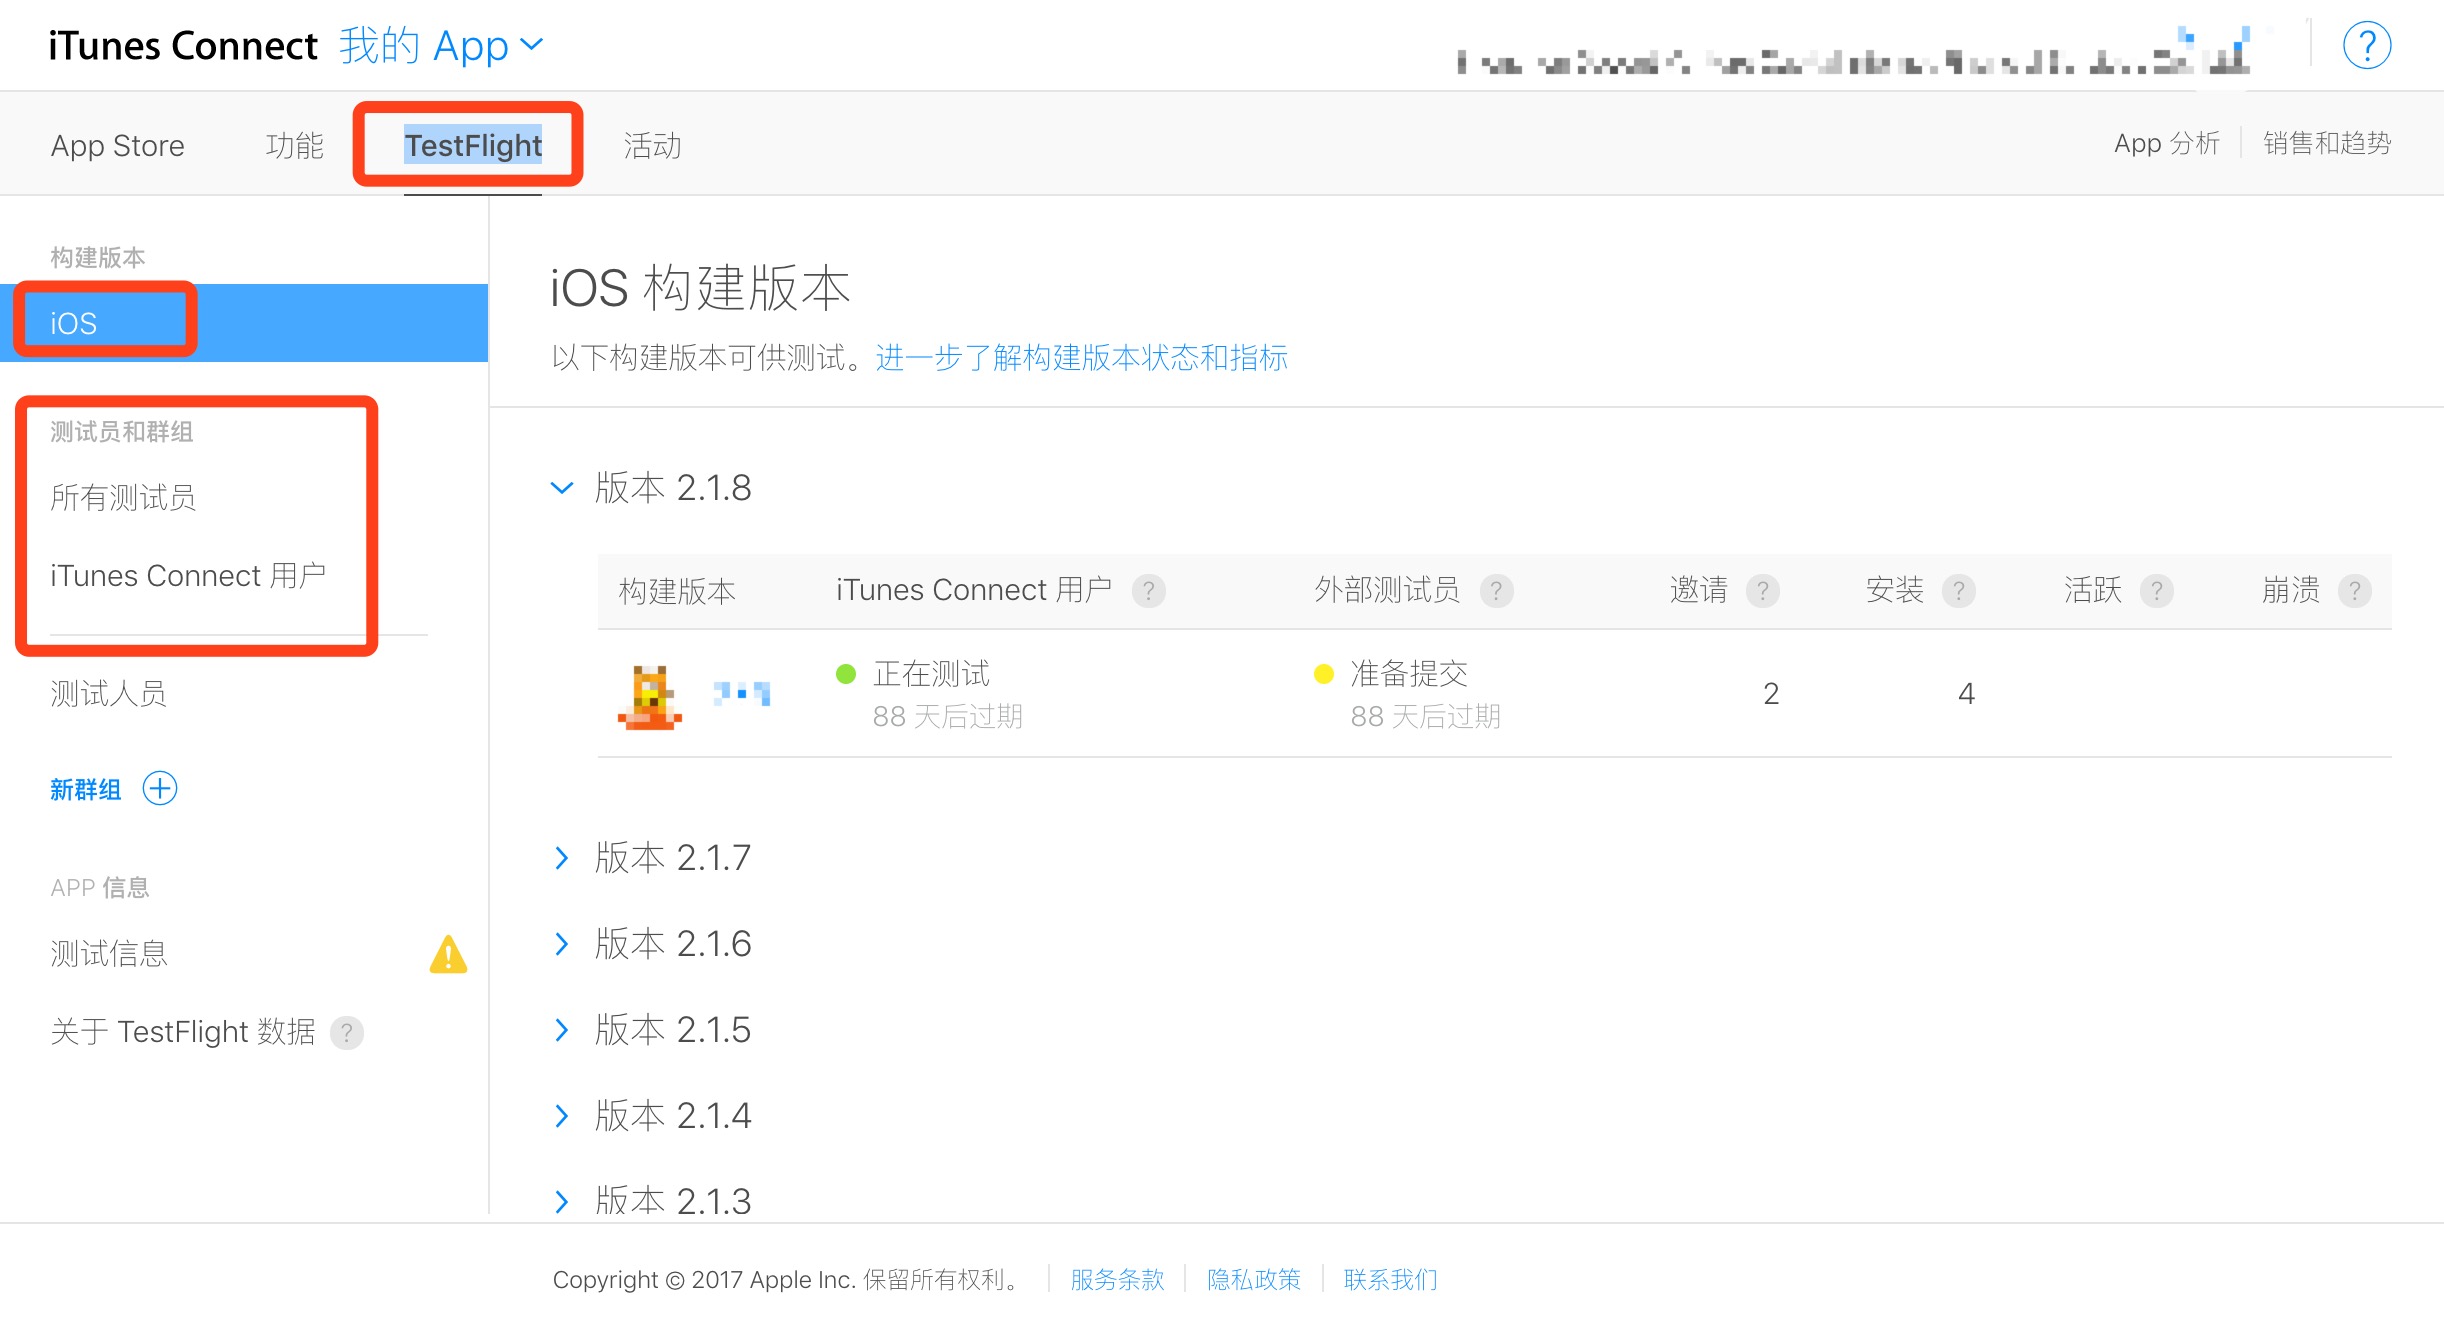Click the 服务条款 footer link
Viewport: 2444px width, 1324px height.
1117,1280
